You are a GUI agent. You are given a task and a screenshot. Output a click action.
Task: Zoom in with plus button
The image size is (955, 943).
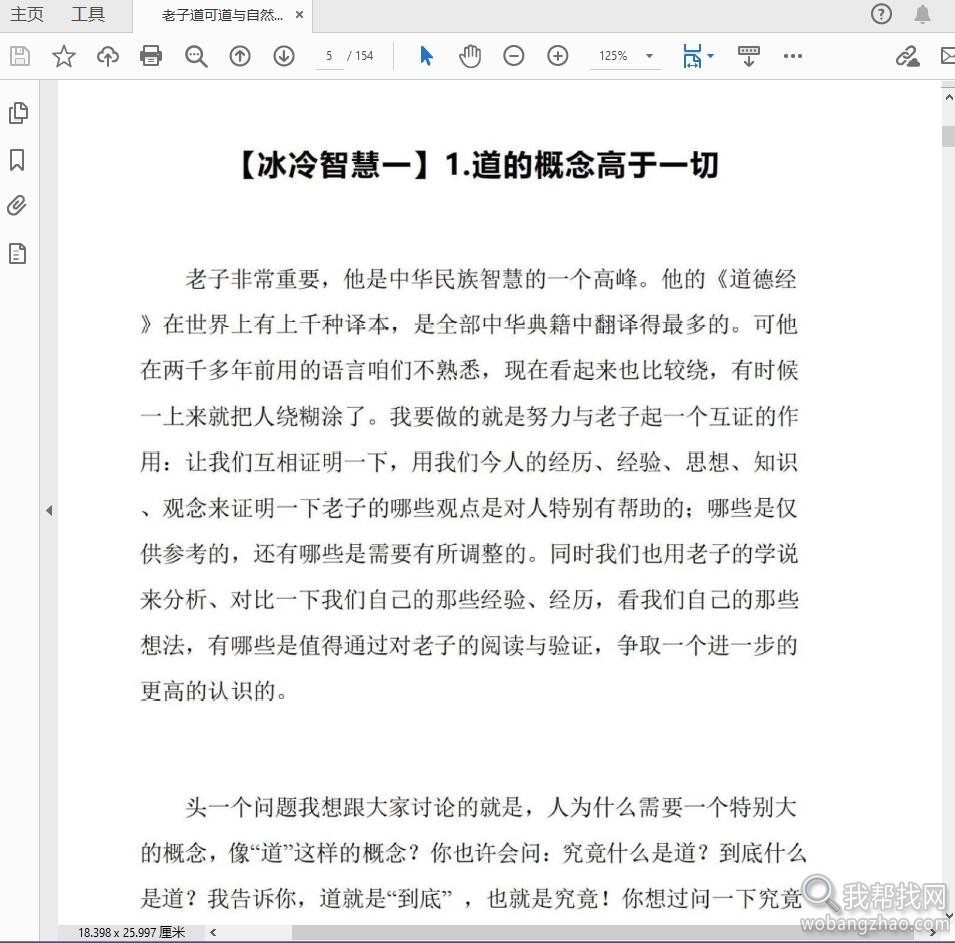pos(558,56)
